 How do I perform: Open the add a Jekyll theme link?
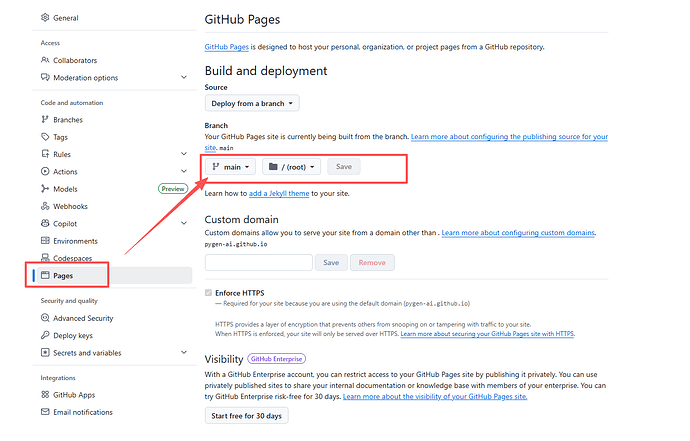point(279,193)
